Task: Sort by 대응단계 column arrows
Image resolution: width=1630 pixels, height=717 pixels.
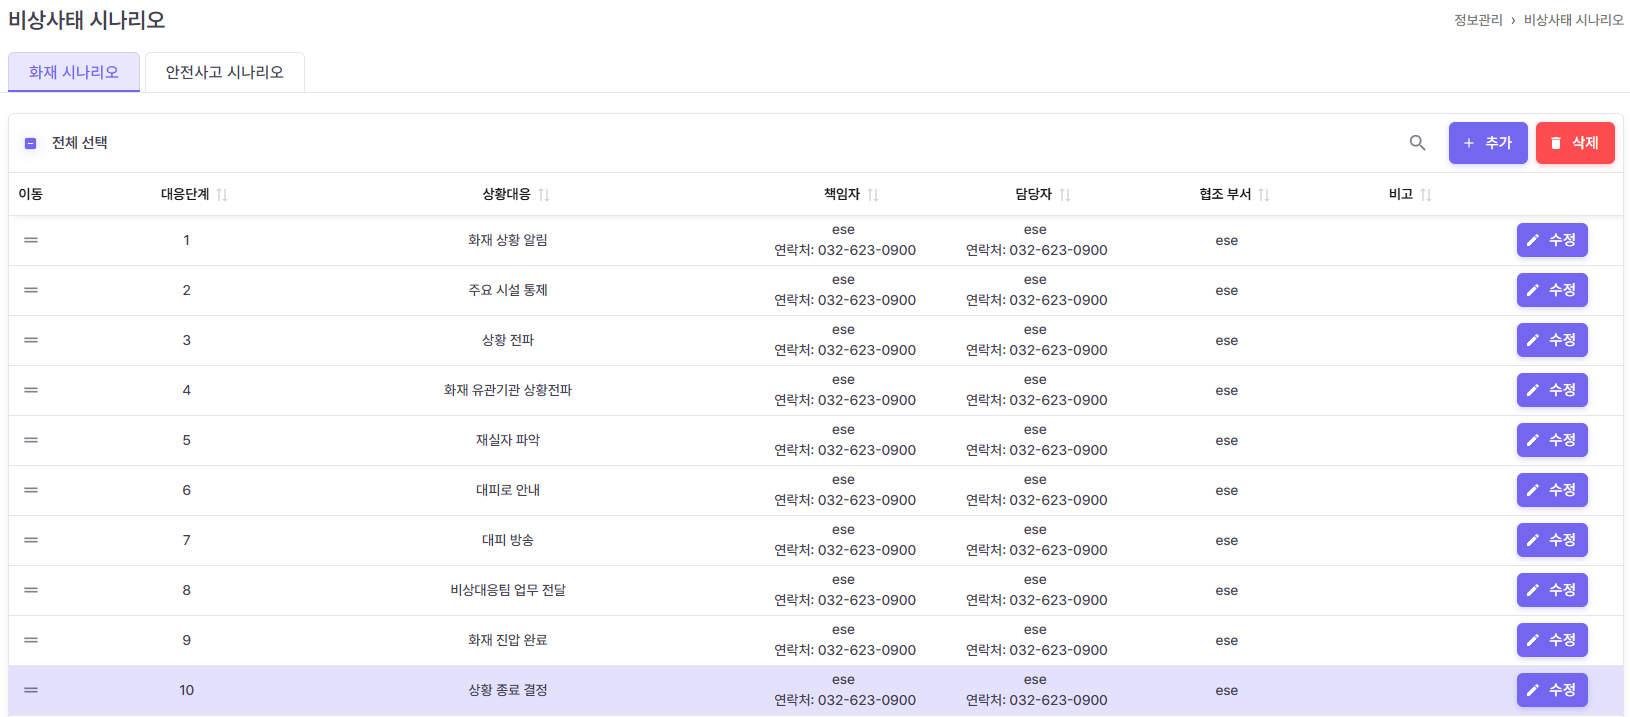Action: point(222,195)
